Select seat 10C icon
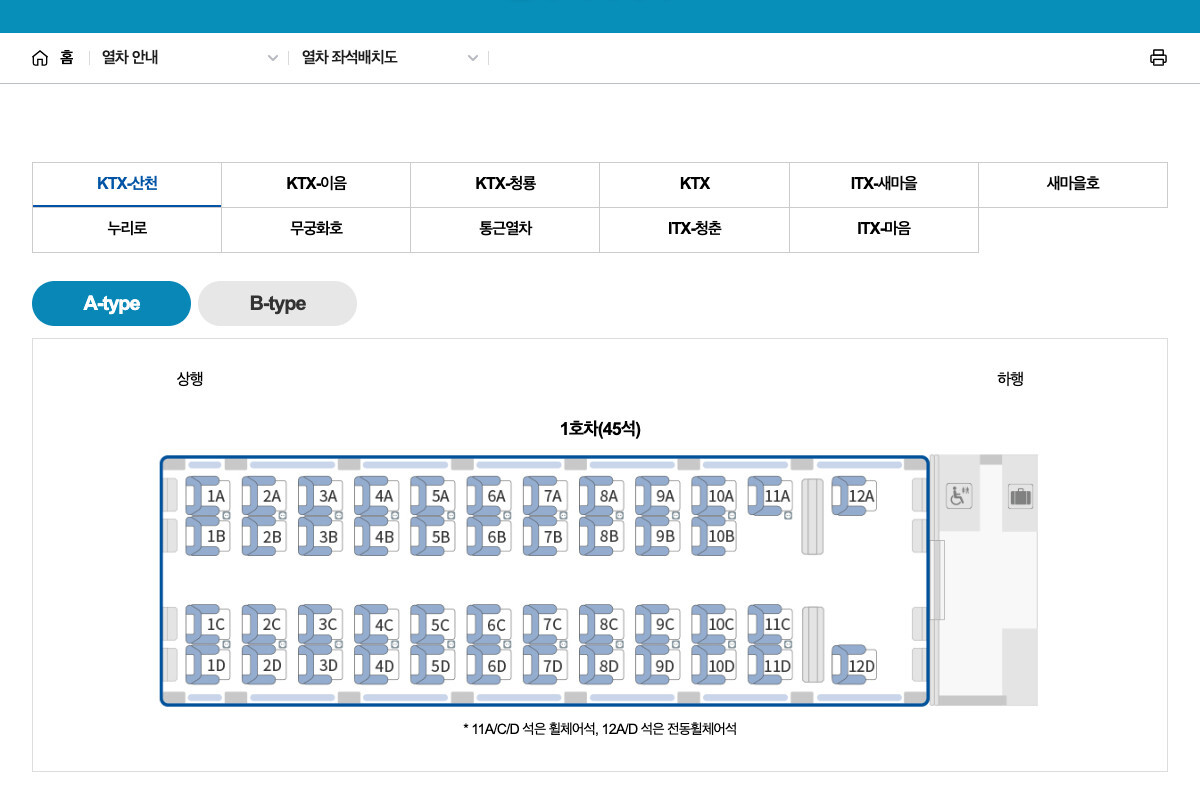Image resolution: width=1200 pixels, height=800 pixels. [x=713, y=623]
